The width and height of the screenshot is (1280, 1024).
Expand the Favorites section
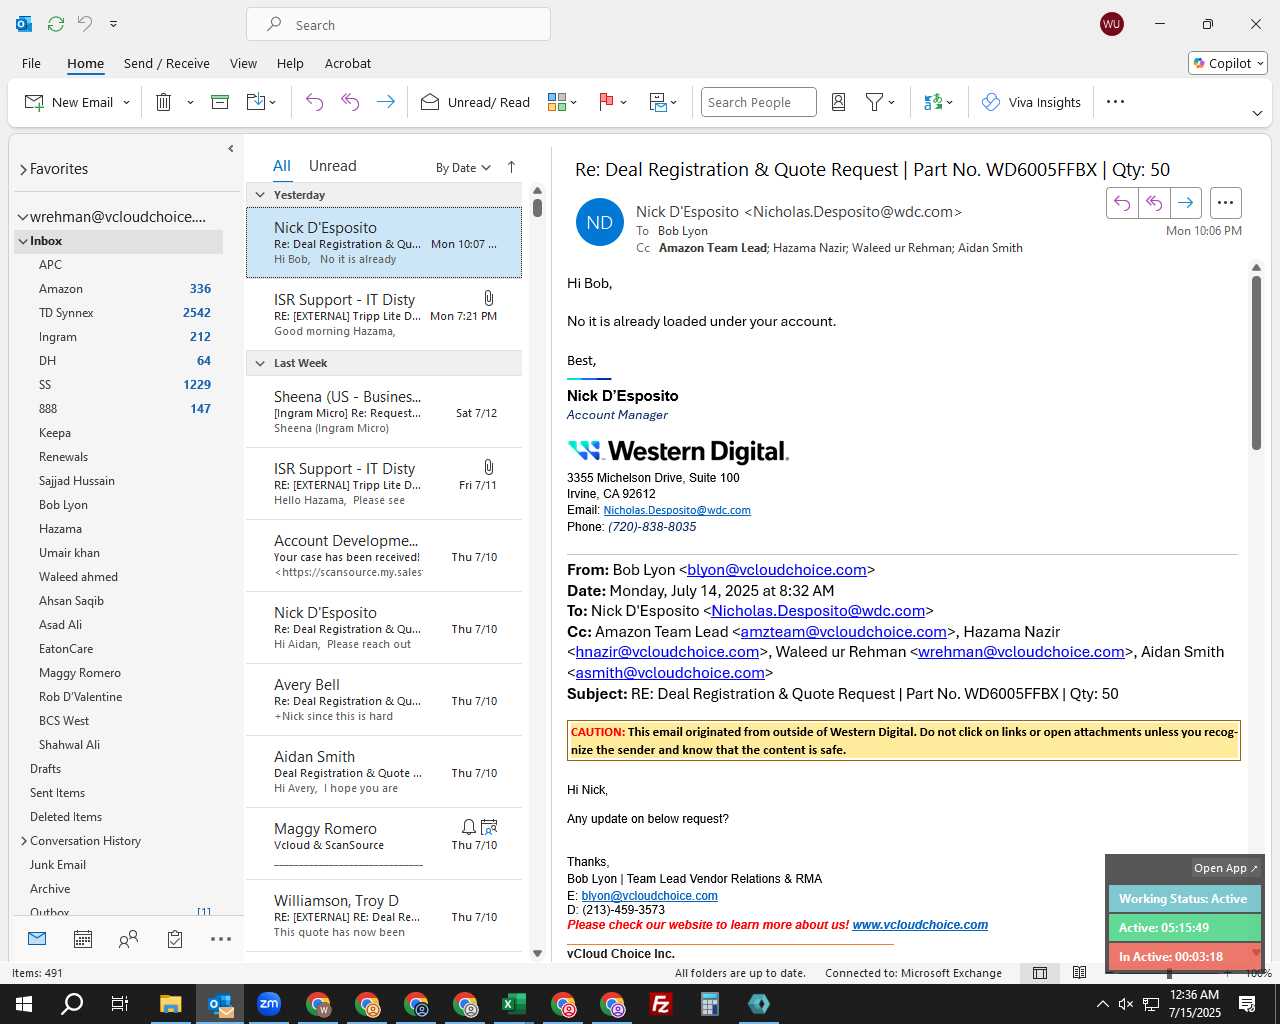23,170
